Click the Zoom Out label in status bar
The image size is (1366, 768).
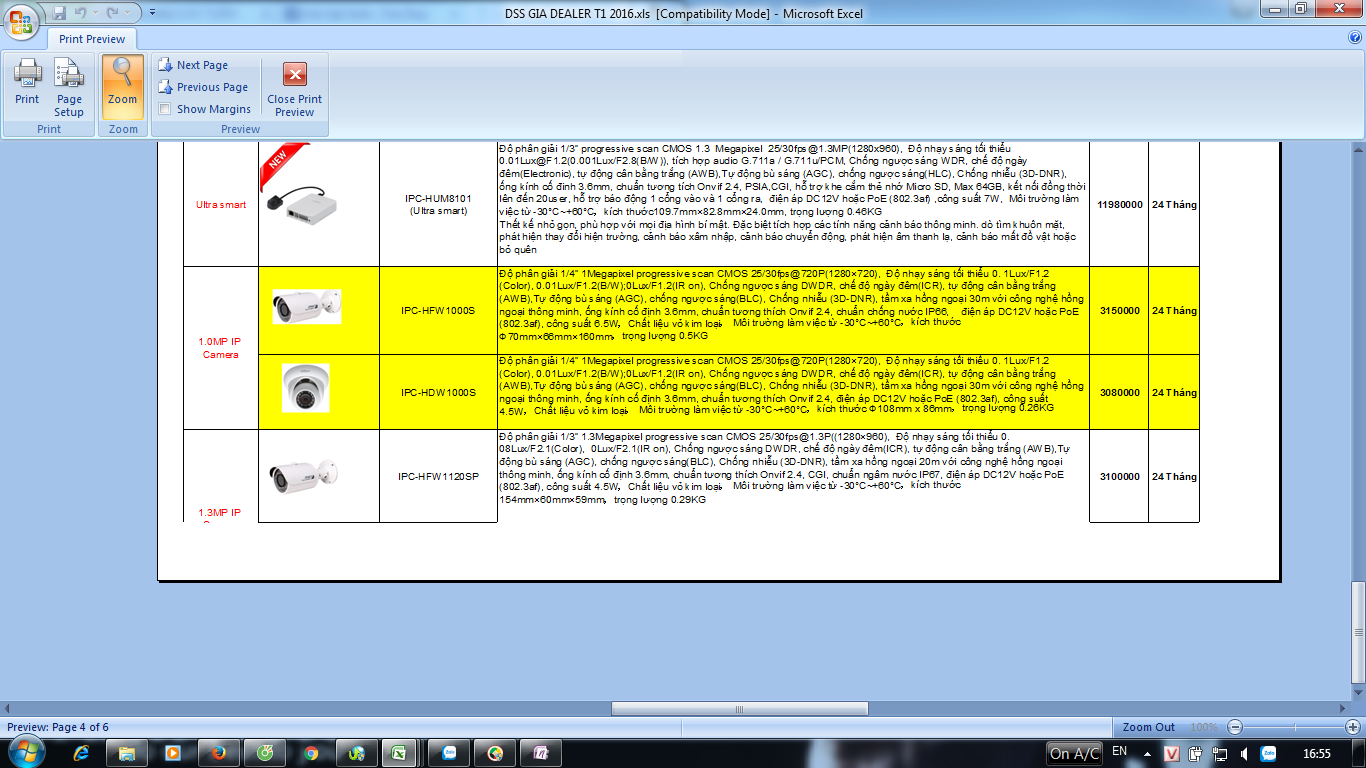(1149, 727)
